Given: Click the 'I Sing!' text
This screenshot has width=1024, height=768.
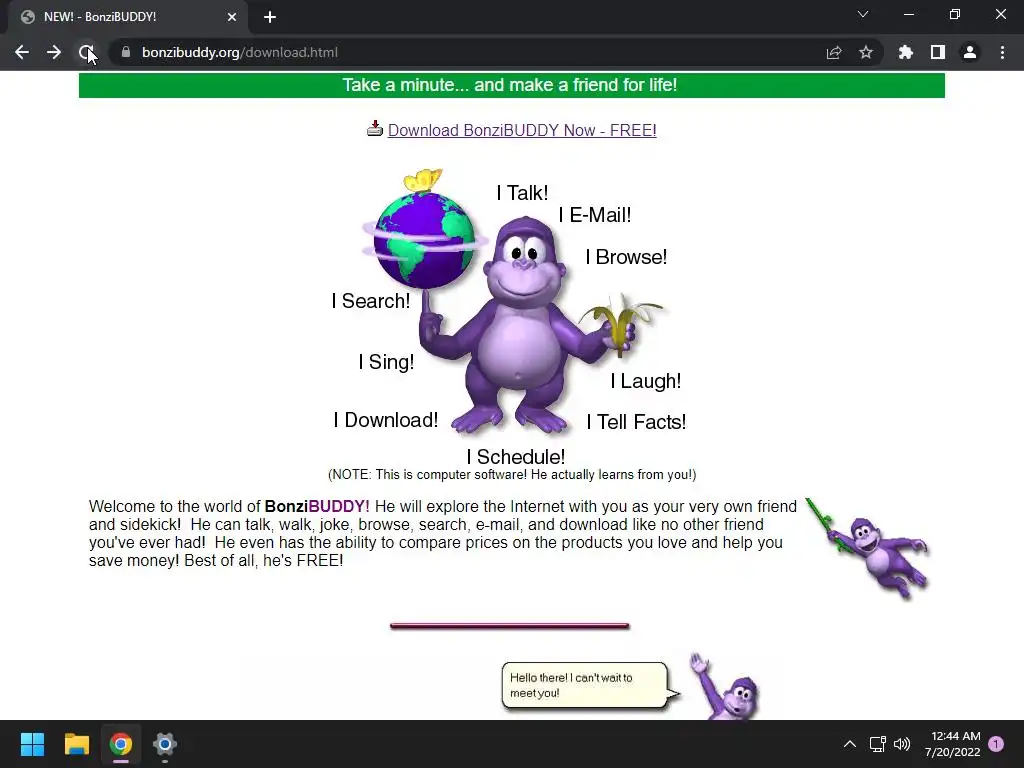Looking at the screenshot, I should pos(386,362).
